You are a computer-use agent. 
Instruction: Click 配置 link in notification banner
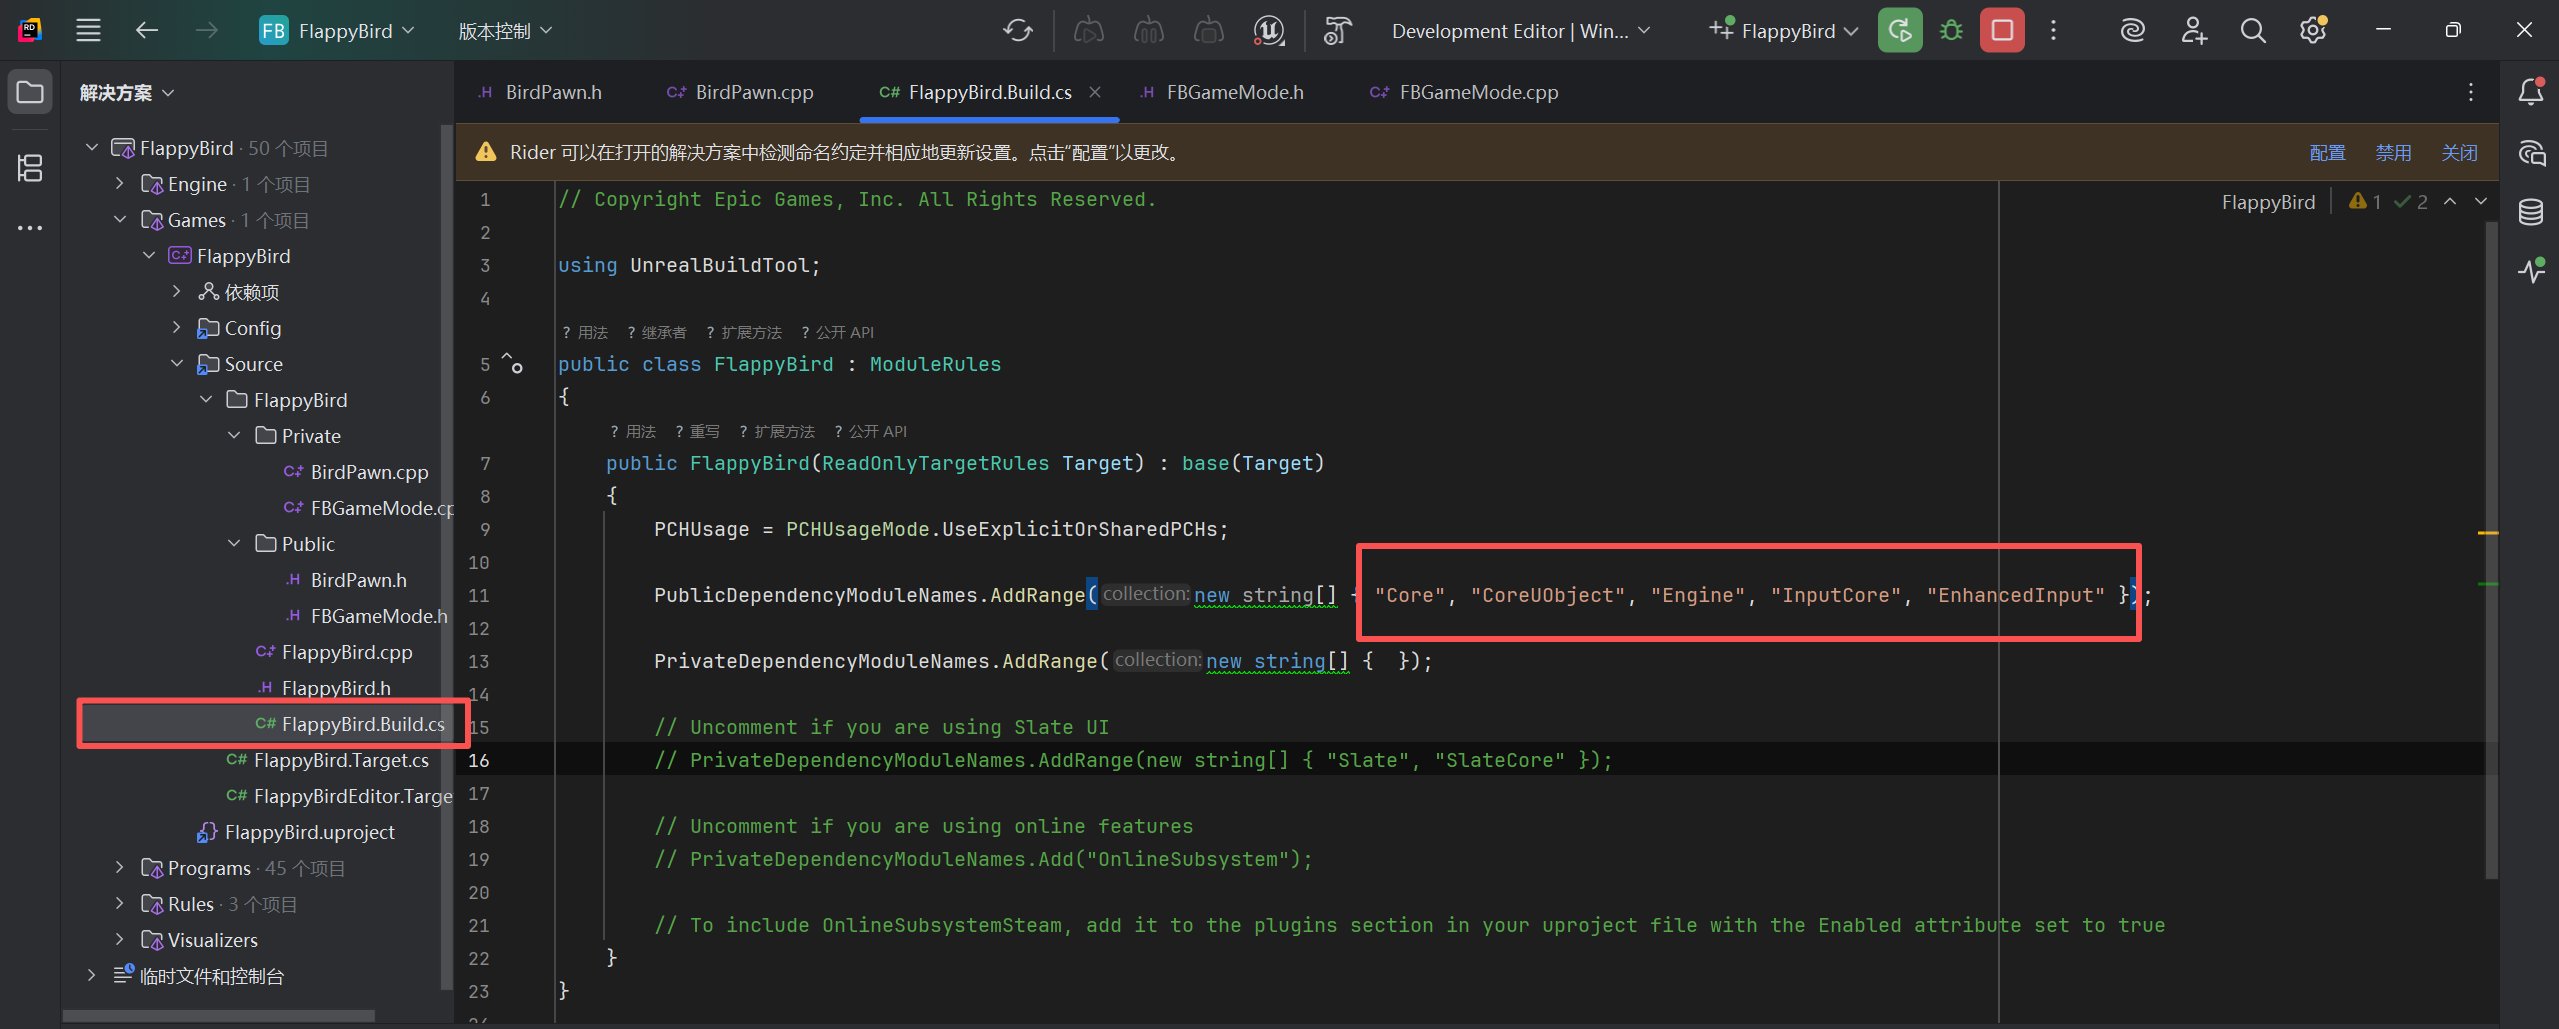(x=2327, y=153)
